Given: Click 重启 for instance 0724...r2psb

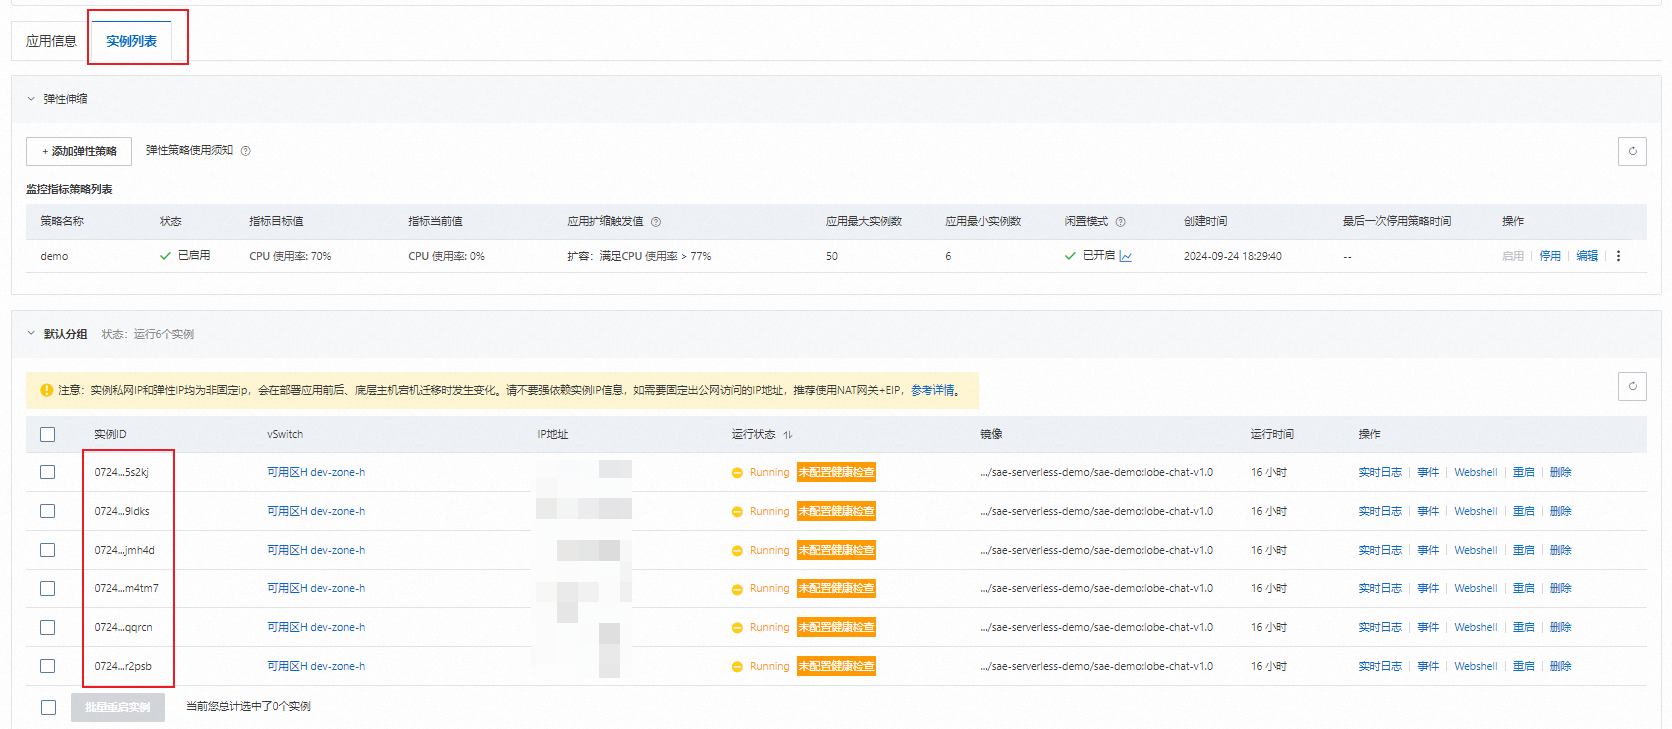Looking at the screenshot, I should click(1524, 666).
